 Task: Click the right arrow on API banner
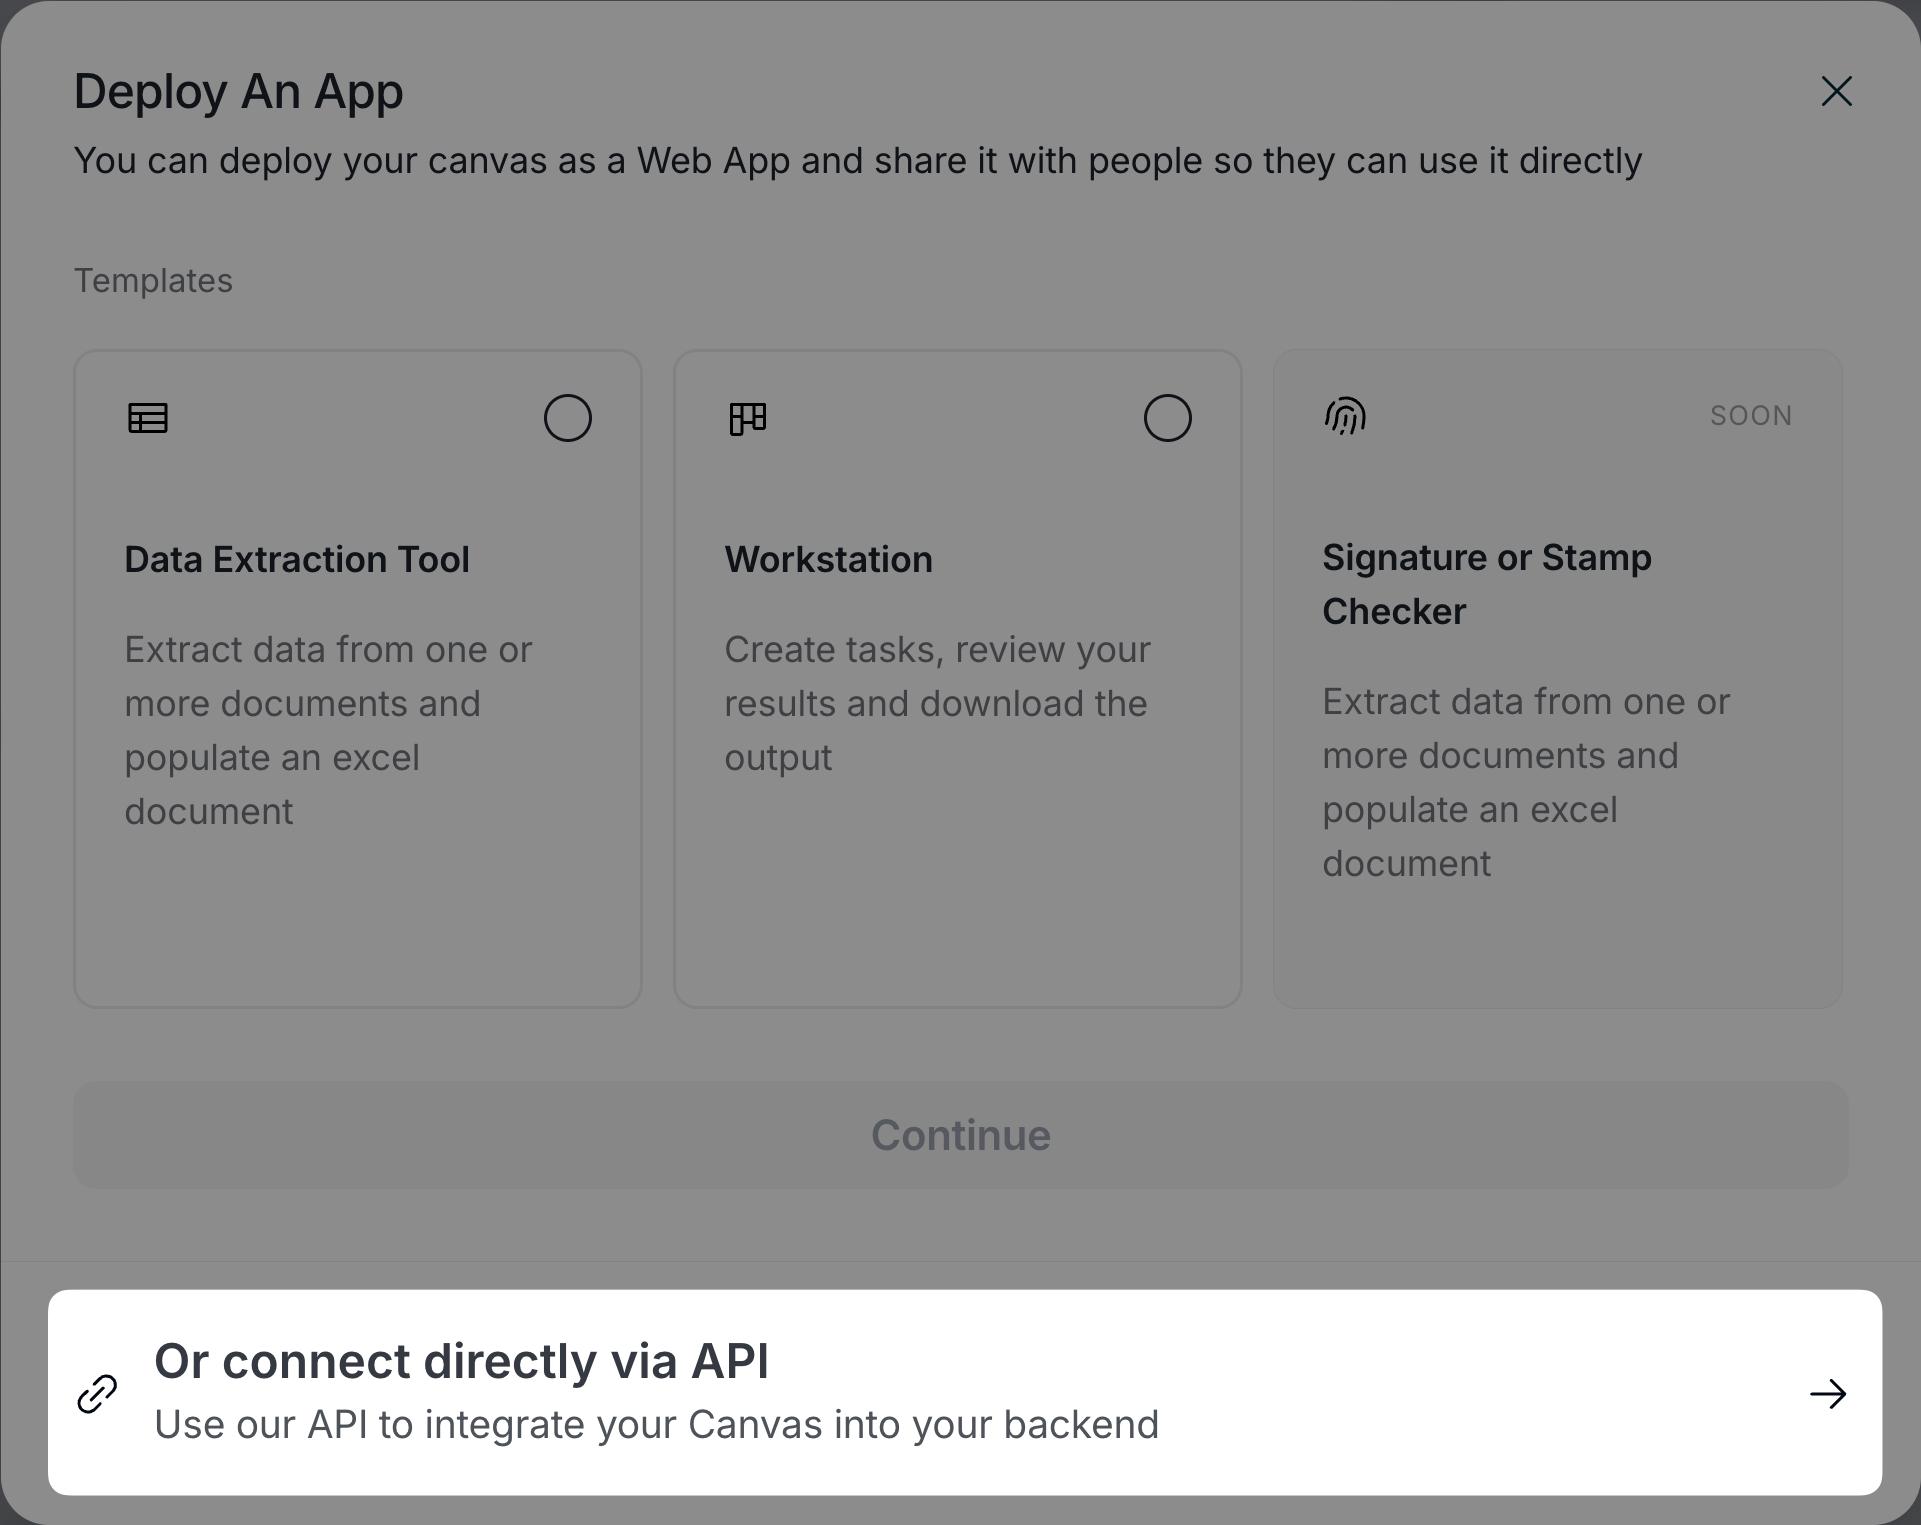(1827, 1393)
